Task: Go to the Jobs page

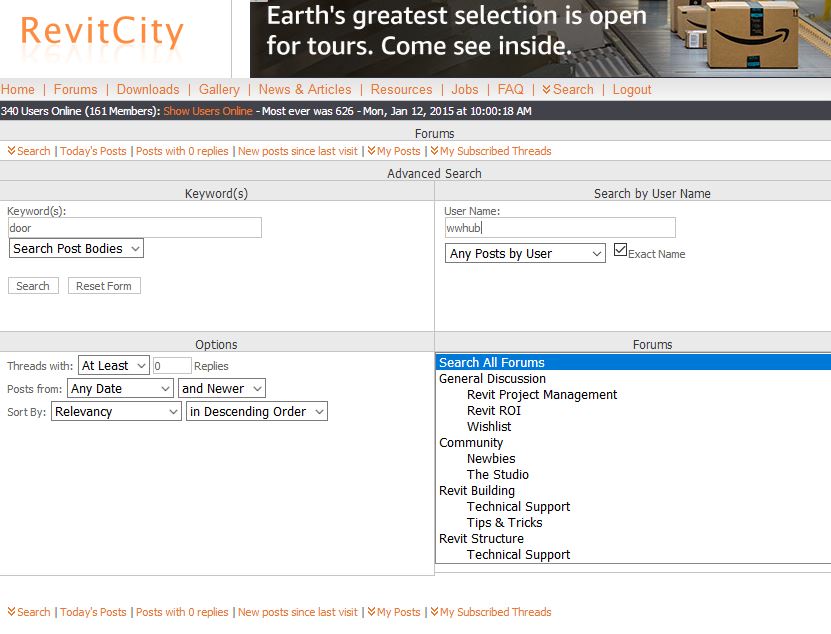Action: pos(465,89)
